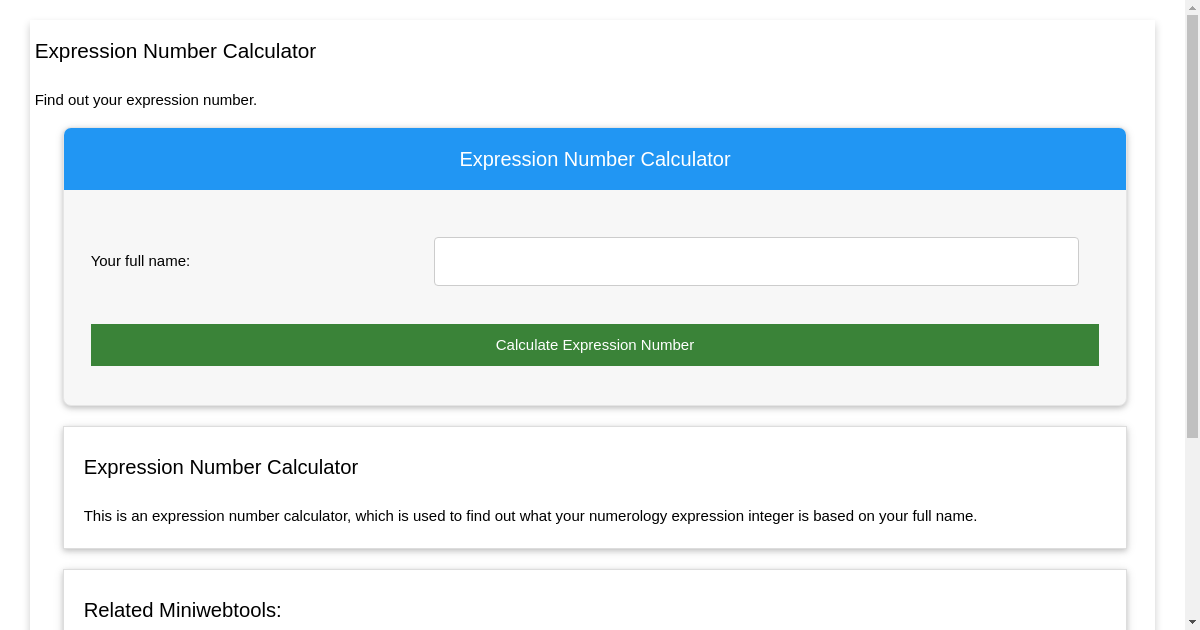Click the Expression Number Calculator section heading
Image resolution: width=1200 pixels, height=630 pixels.
[221, 467]
